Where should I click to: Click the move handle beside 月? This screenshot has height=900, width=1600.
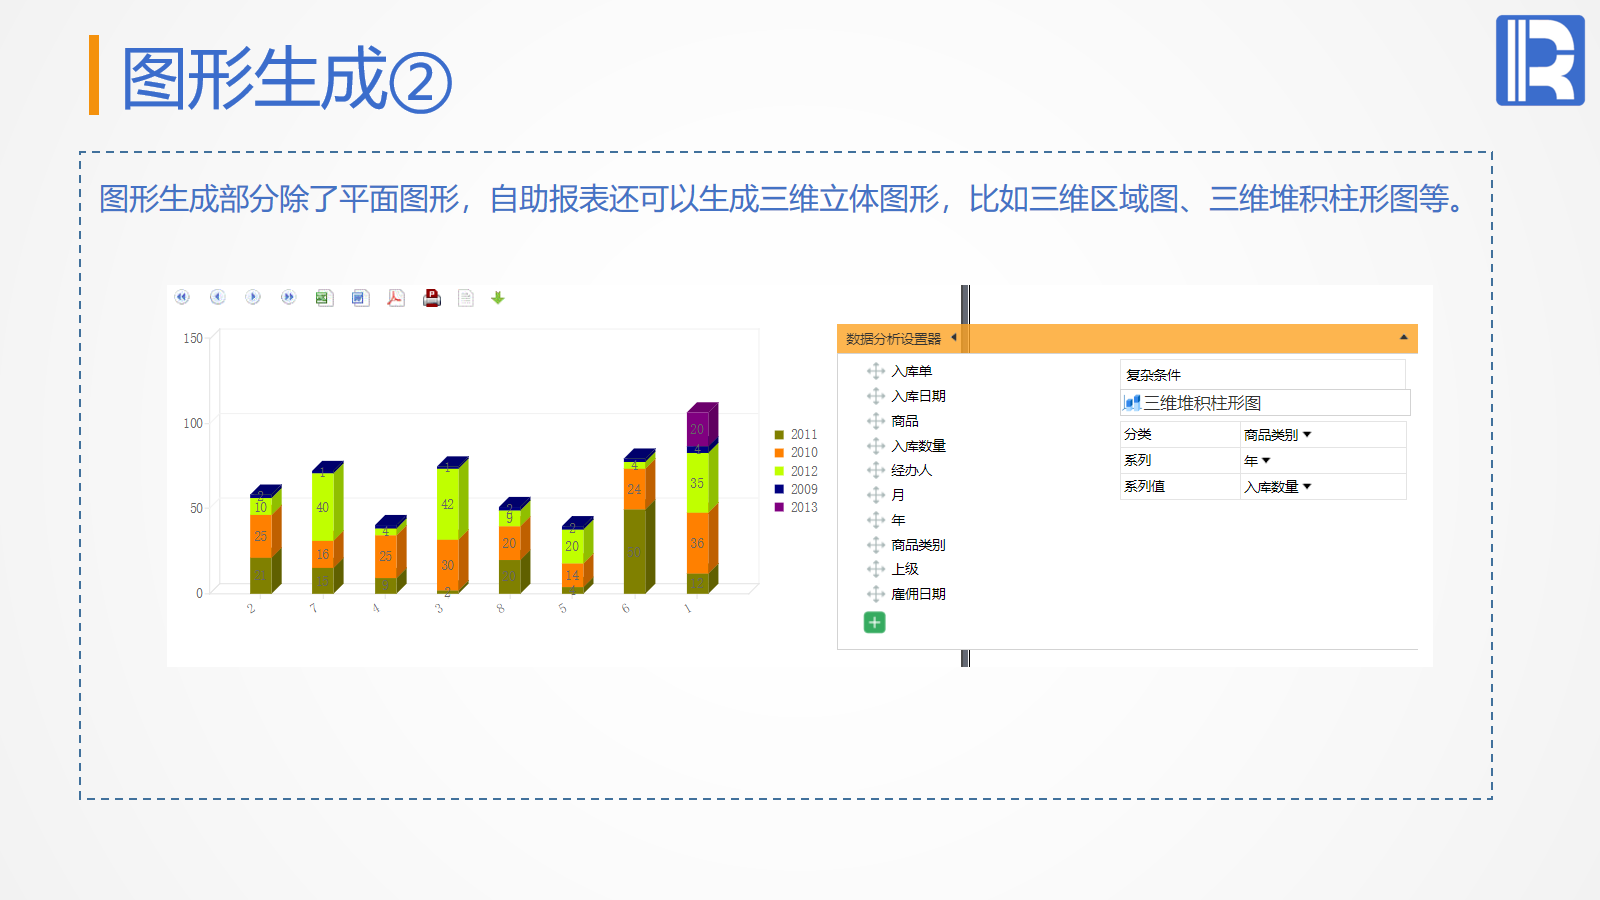click(x=876, y=495)
